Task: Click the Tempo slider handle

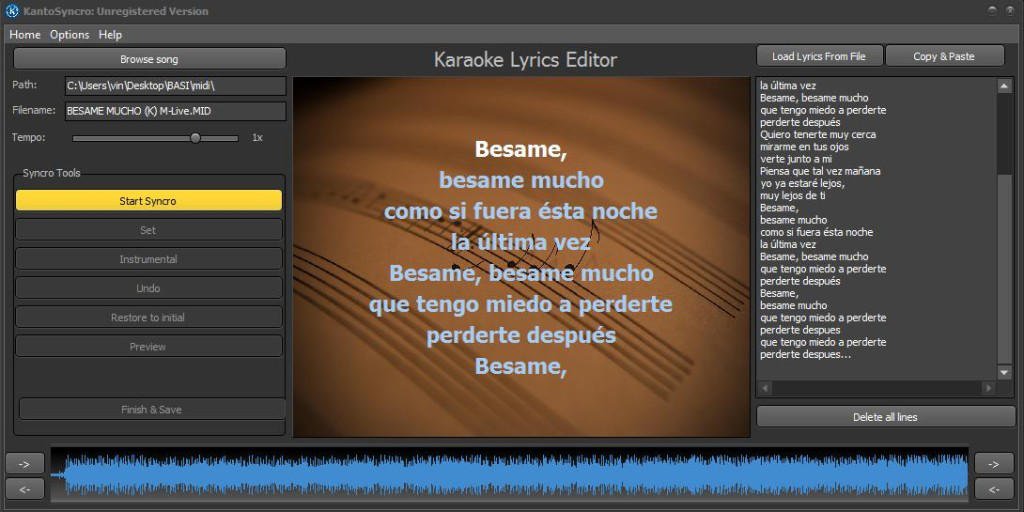Action: [x=195, y=138]
